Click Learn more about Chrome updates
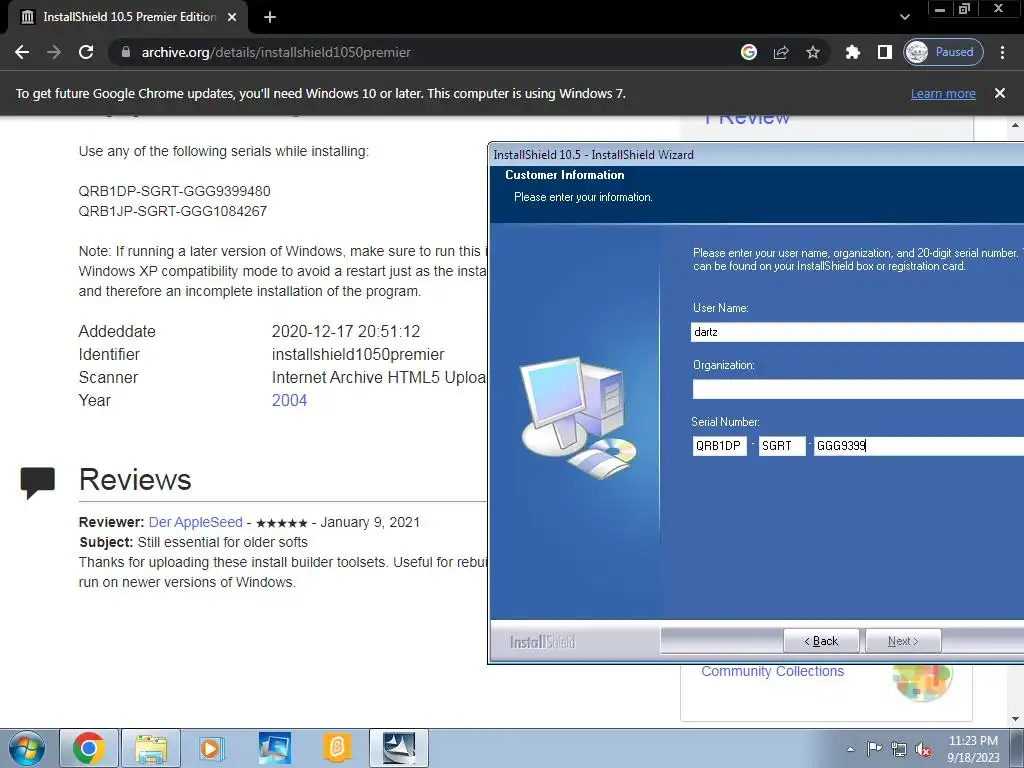This screenshot has width=1024, height=768. [x=943, y=93]
